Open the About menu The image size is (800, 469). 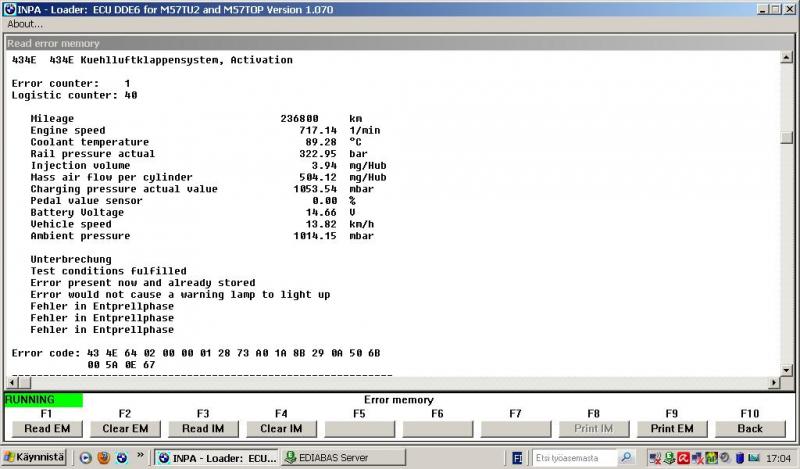click(25, 24)
